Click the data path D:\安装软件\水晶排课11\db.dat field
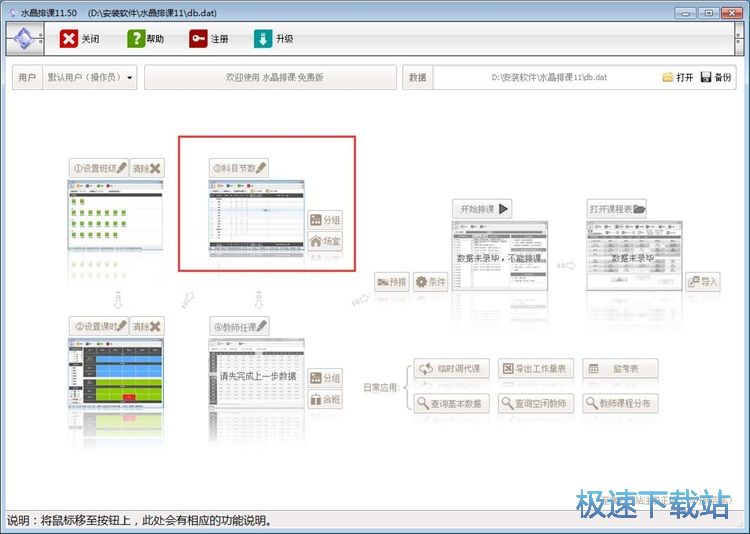The image size is (750, 534). [x=549, y=77]
